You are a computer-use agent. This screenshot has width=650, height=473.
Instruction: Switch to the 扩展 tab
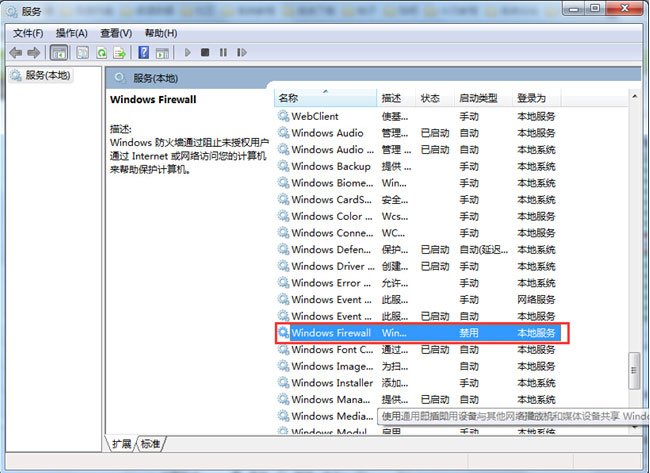tap(121, 444)
